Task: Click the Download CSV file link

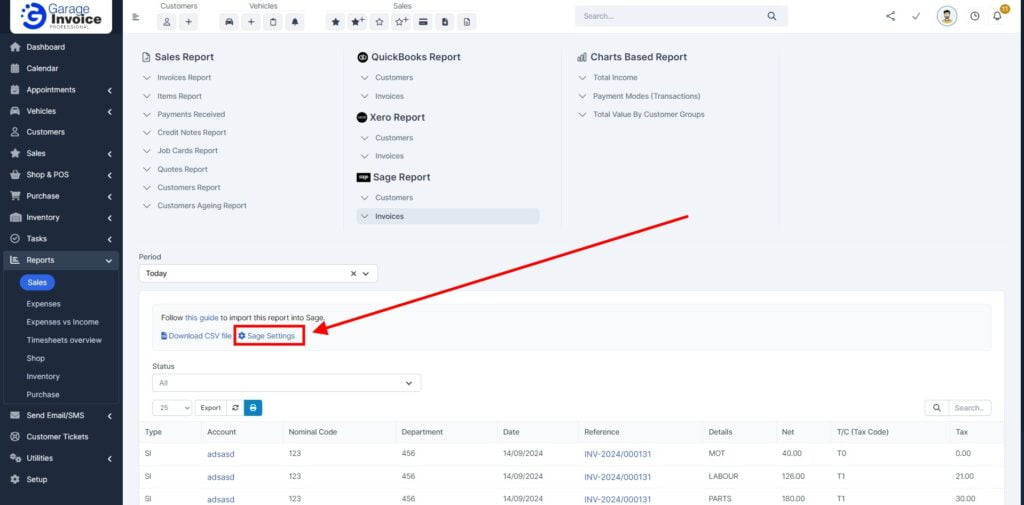Action: click(x=196, y=336)
